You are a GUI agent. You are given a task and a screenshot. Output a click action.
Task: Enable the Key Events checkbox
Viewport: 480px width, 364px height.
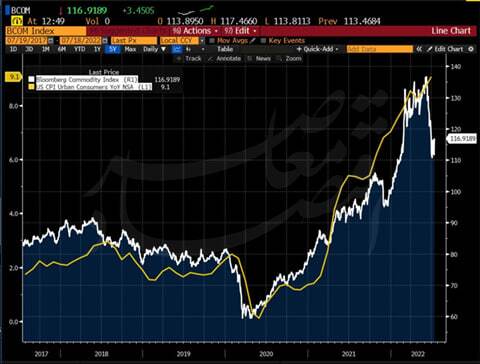pyautogui.click(x=263, y=41)
